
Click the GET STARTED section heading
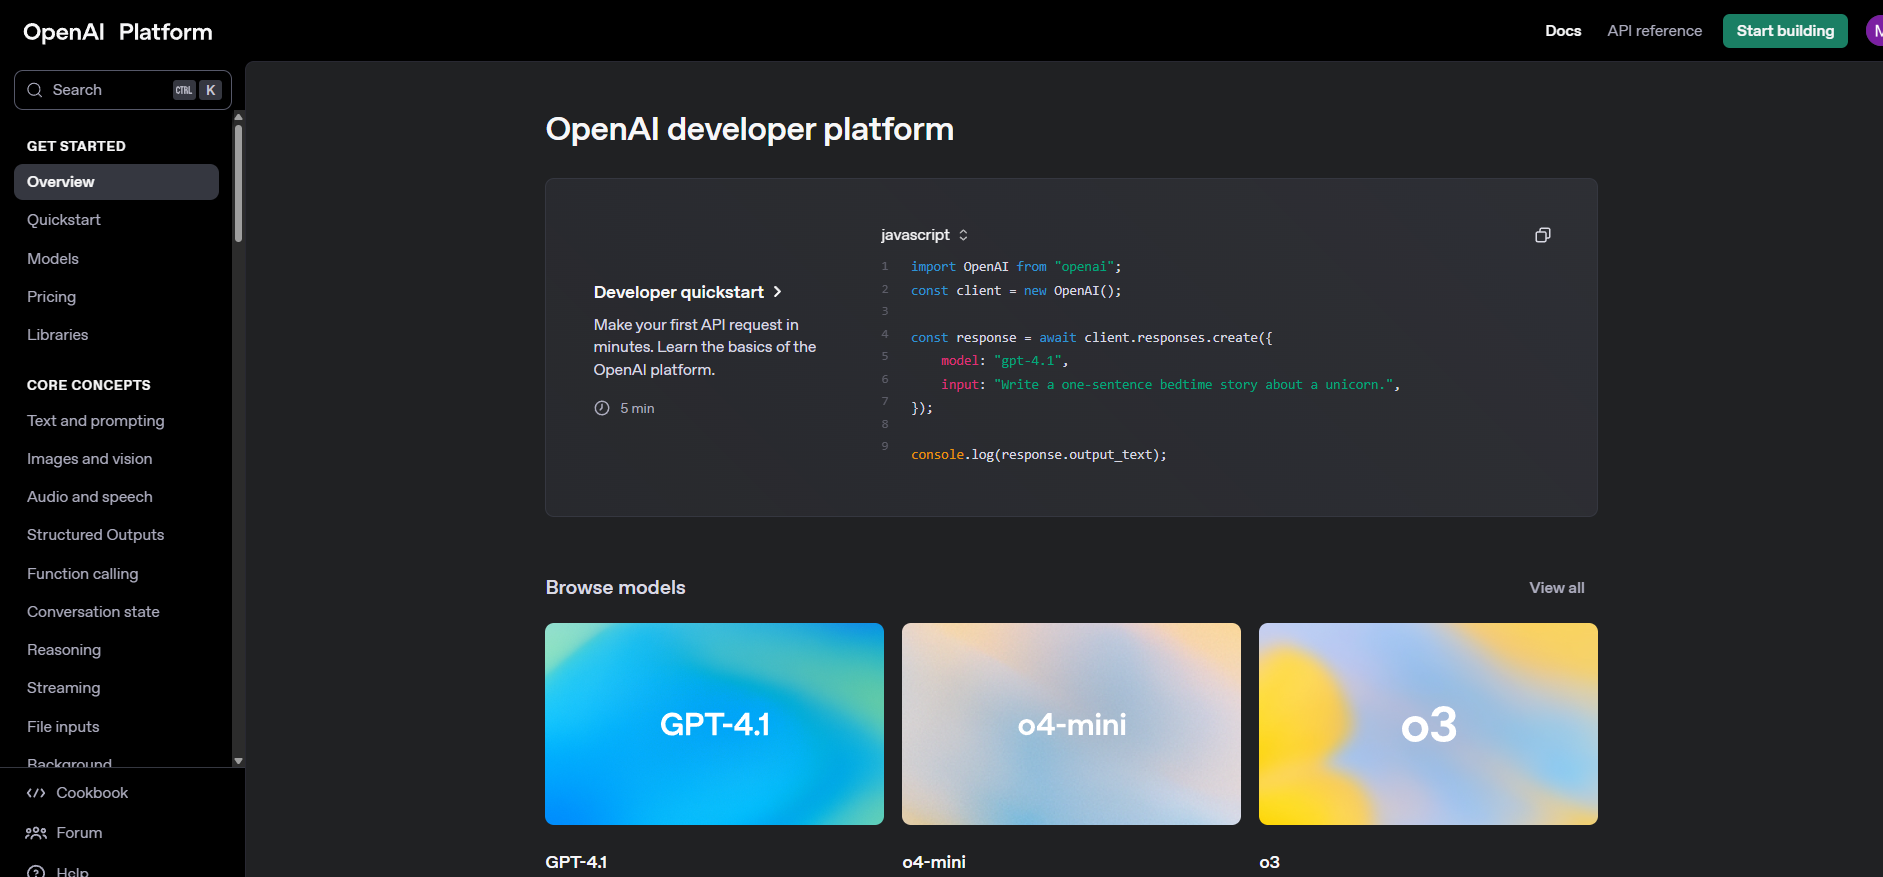click(x=76, y=146)
